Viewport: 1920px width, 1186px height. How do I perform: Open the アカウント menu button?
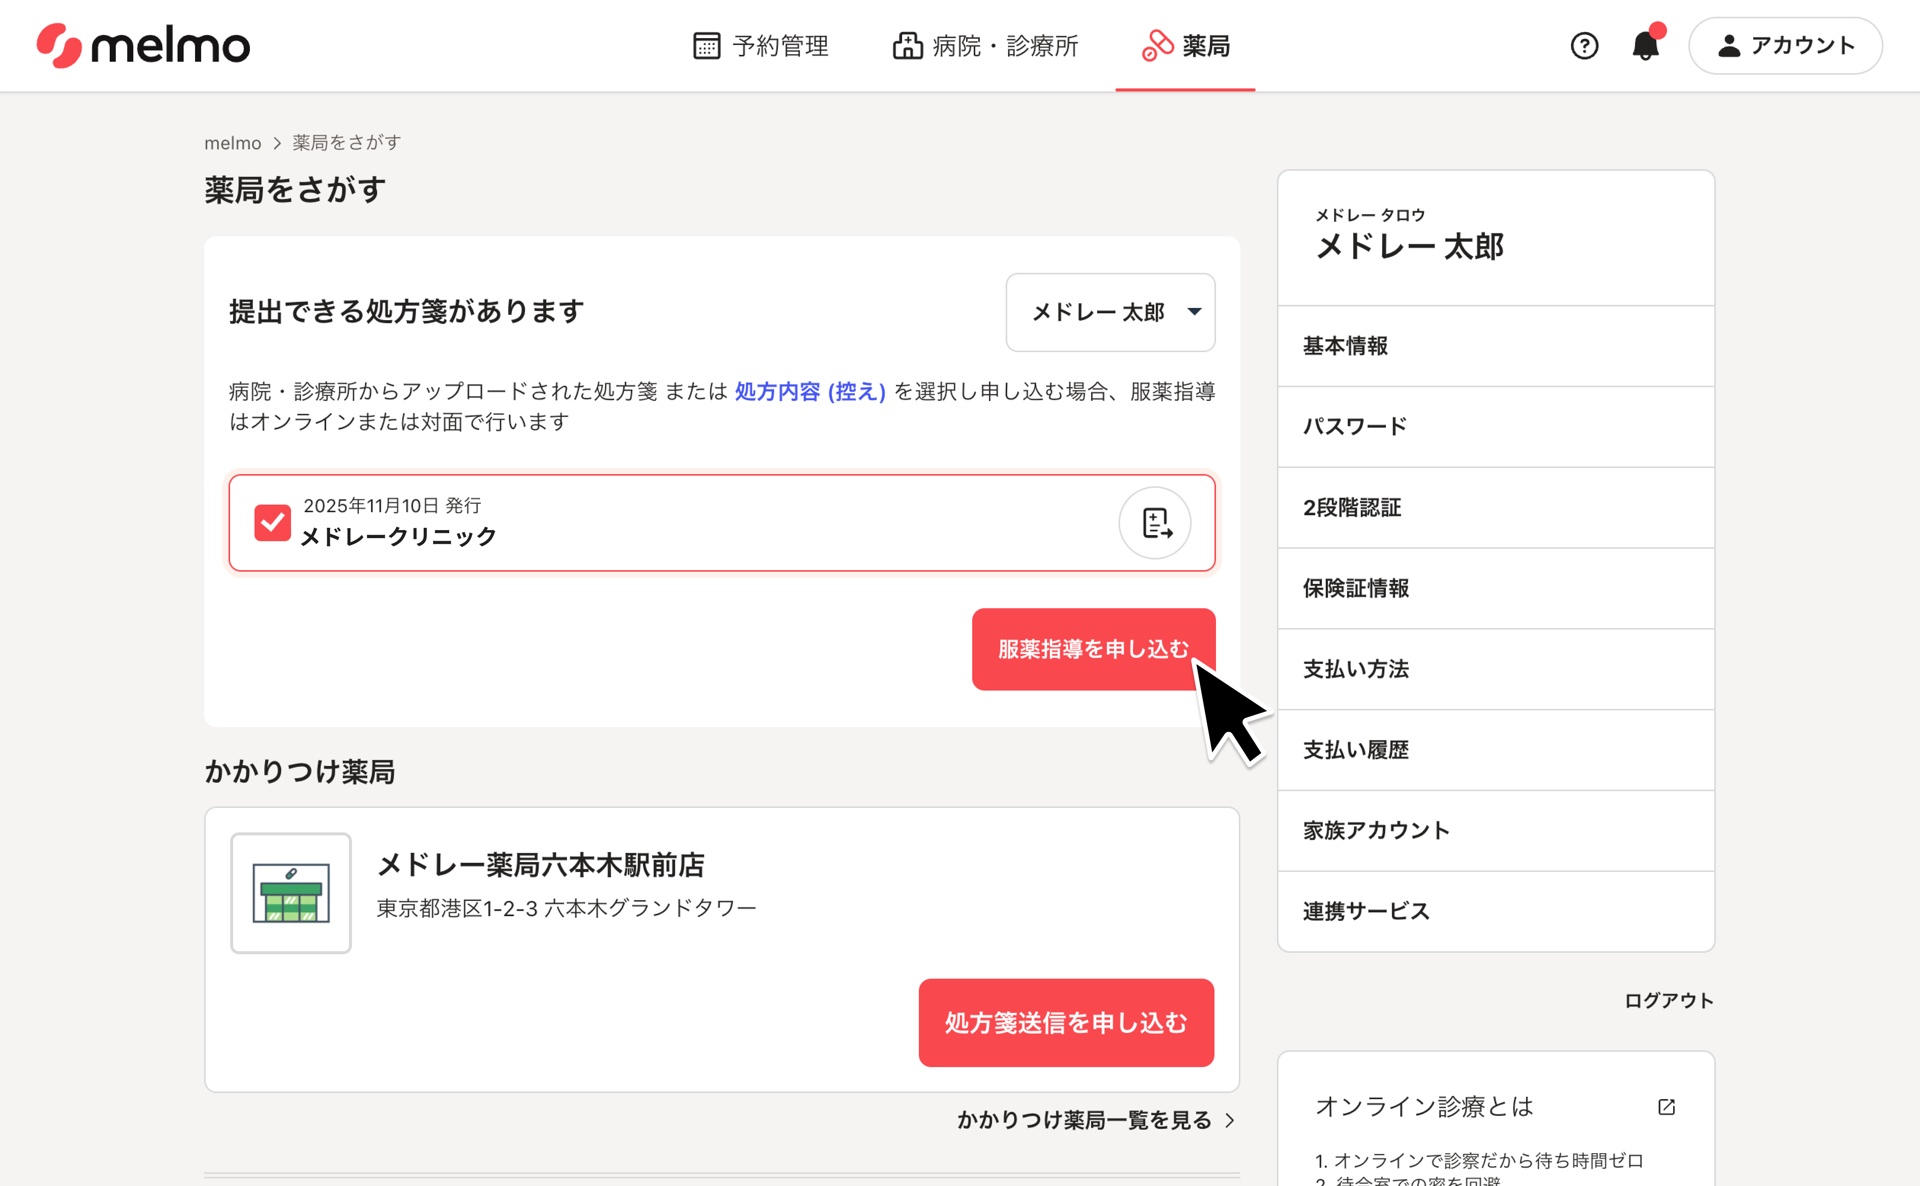(x=1785, y=45)
